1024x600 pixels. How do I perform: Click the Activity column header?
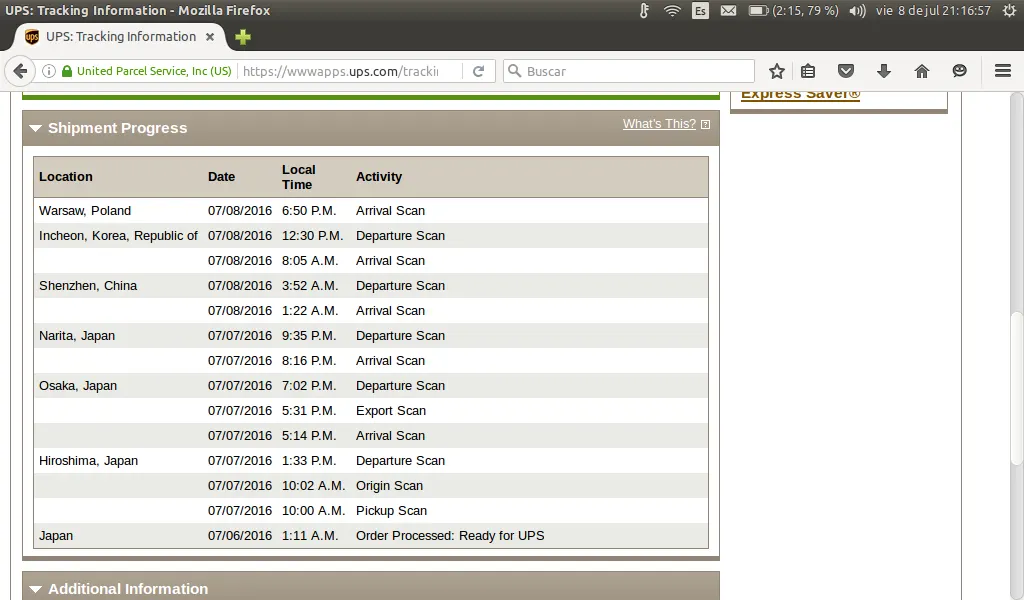click(379, 177)
